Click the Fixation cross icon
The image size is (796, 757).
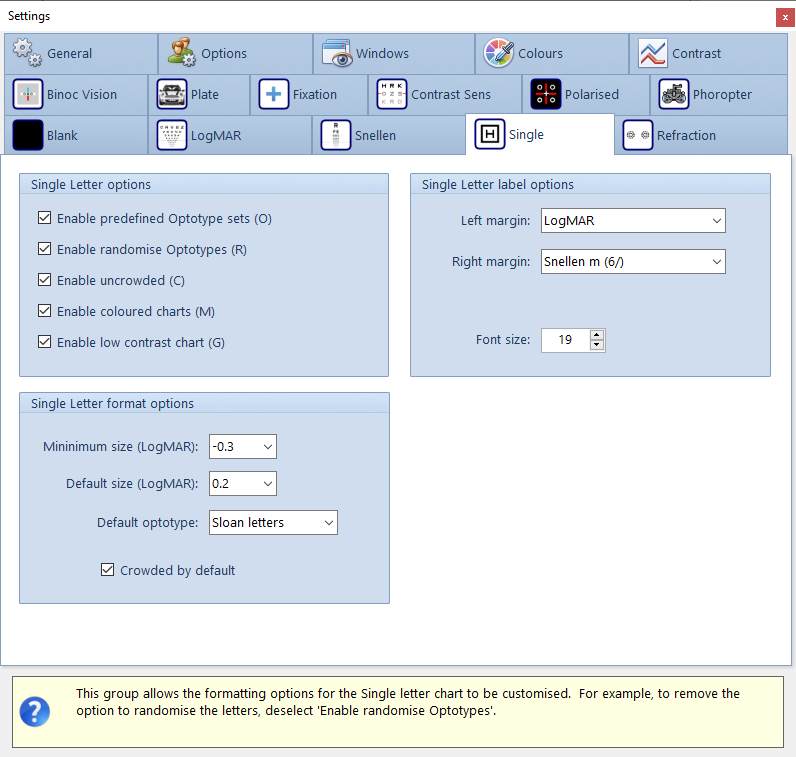tap(273, 94)
